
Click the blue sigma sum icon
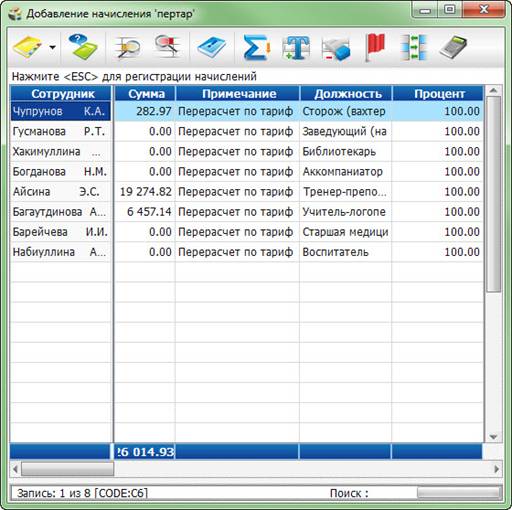256,47
